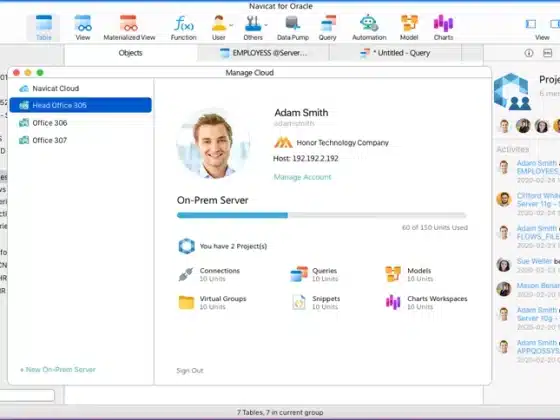560x420 pixels.
Task: Close the Manage Cloud window
Action: click(x=16, y=72)
